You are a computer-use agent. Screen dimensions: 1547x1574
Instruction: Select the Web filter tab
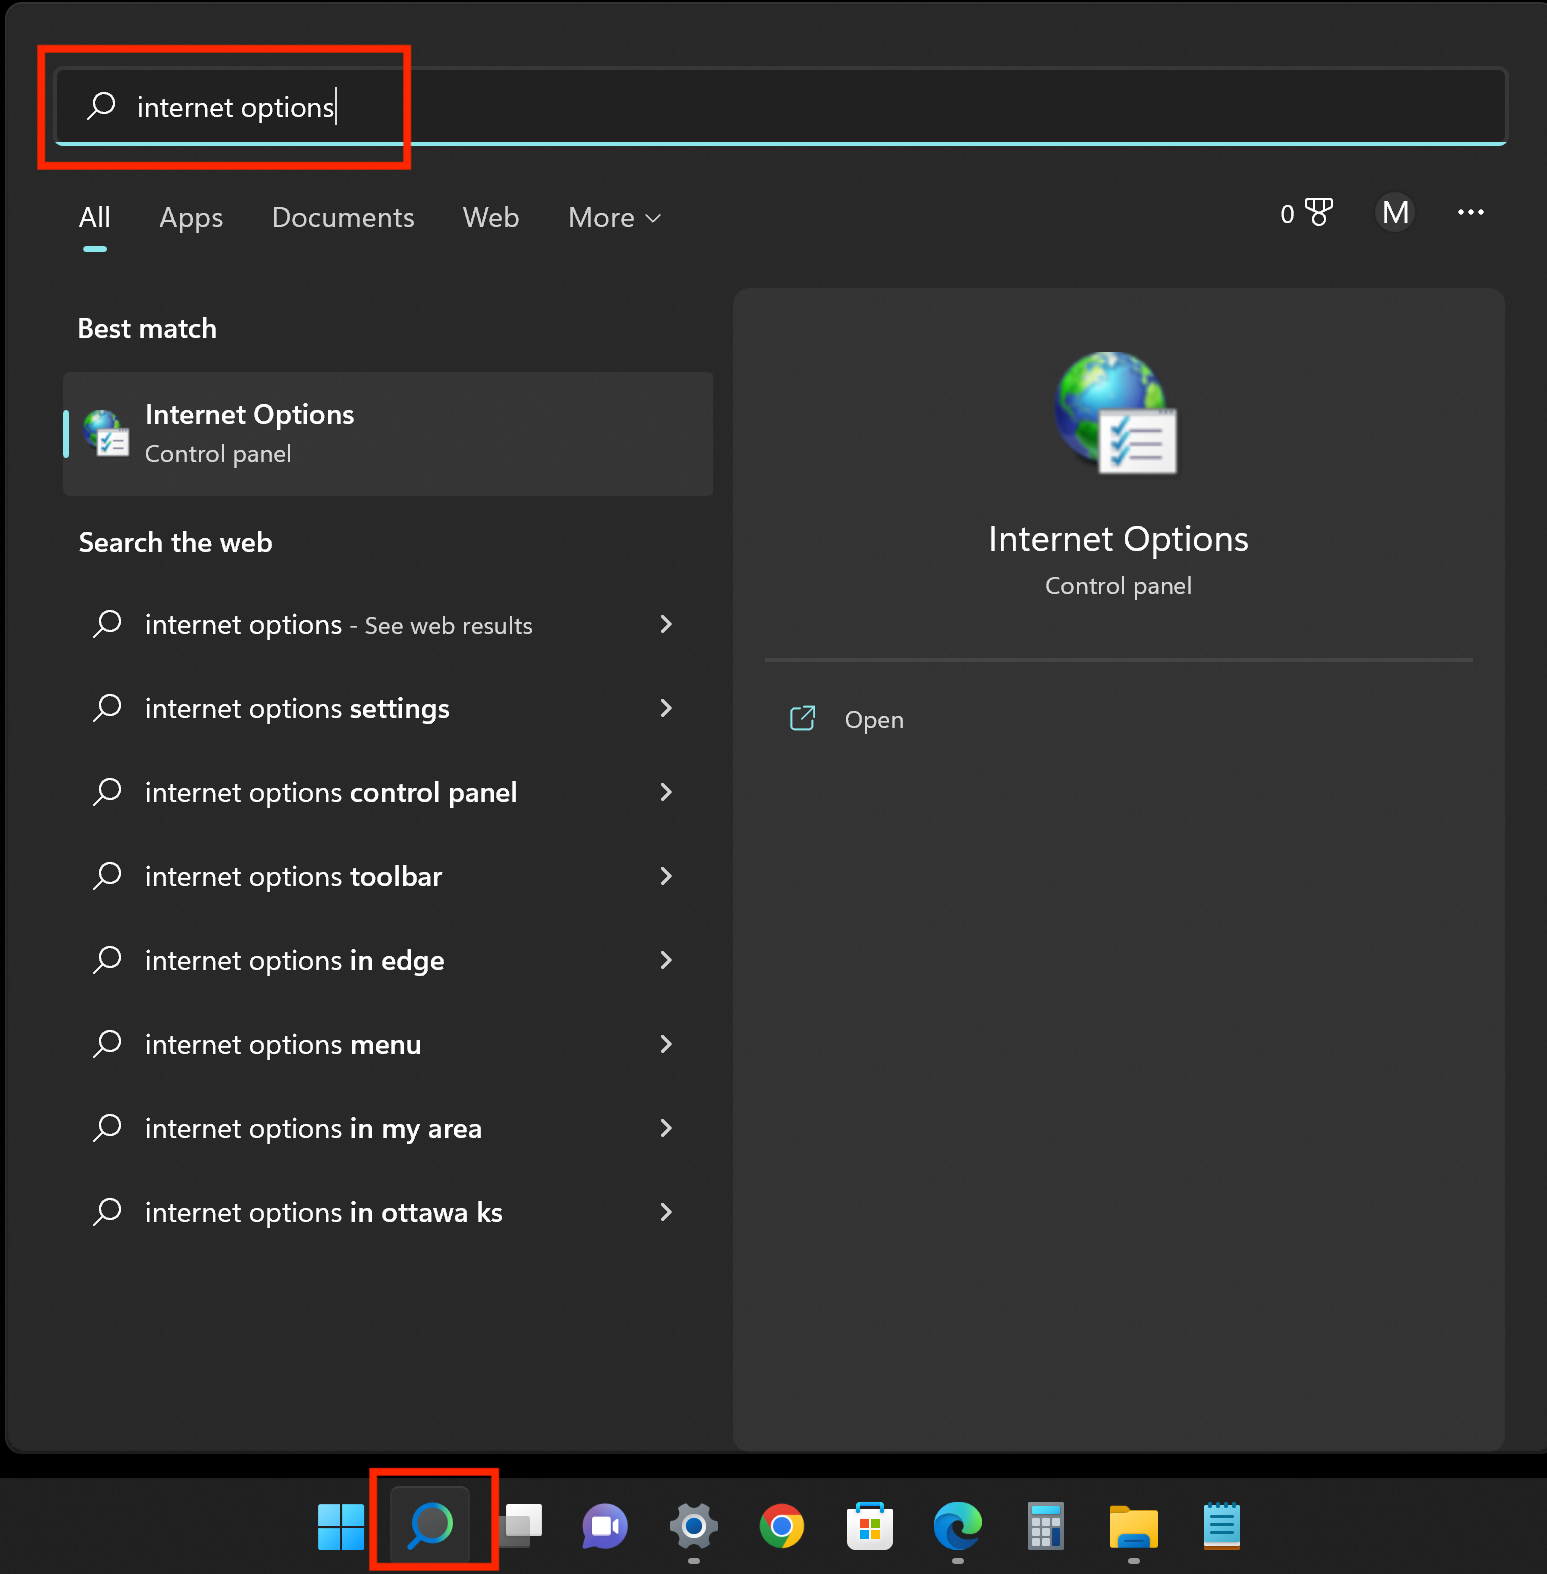tap(491, 218)
